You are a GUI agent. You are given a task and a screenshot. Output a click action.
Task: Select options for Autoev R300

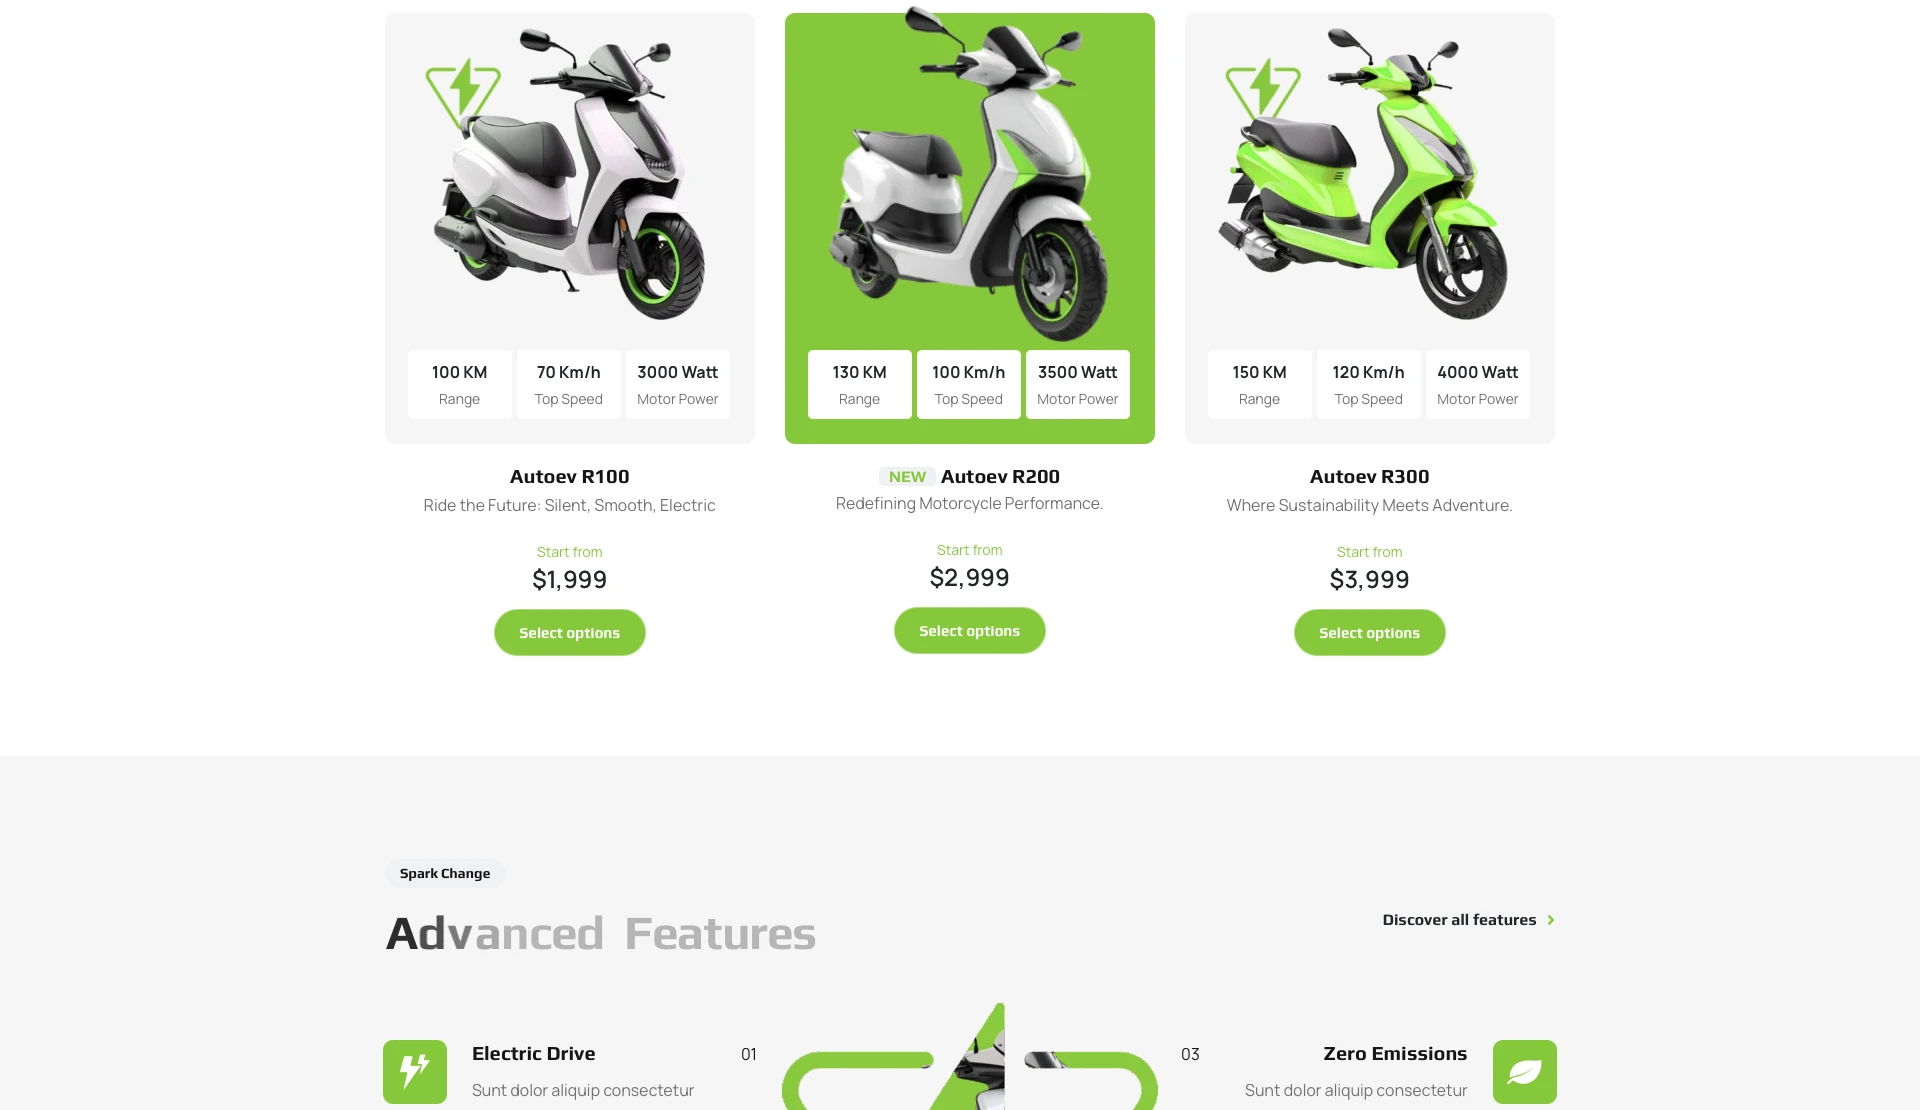(1370, 633)
